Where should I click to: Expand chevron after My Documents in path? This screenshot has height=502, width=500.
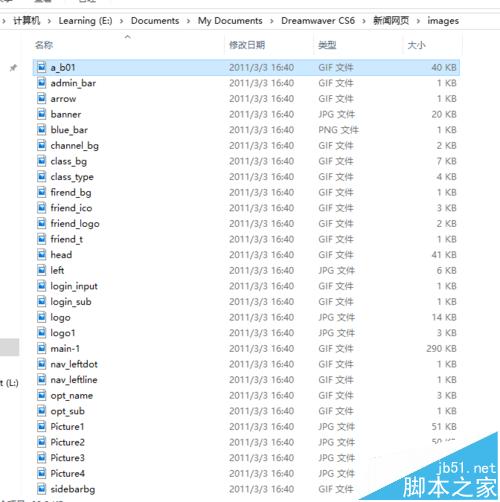click(272, 21)
